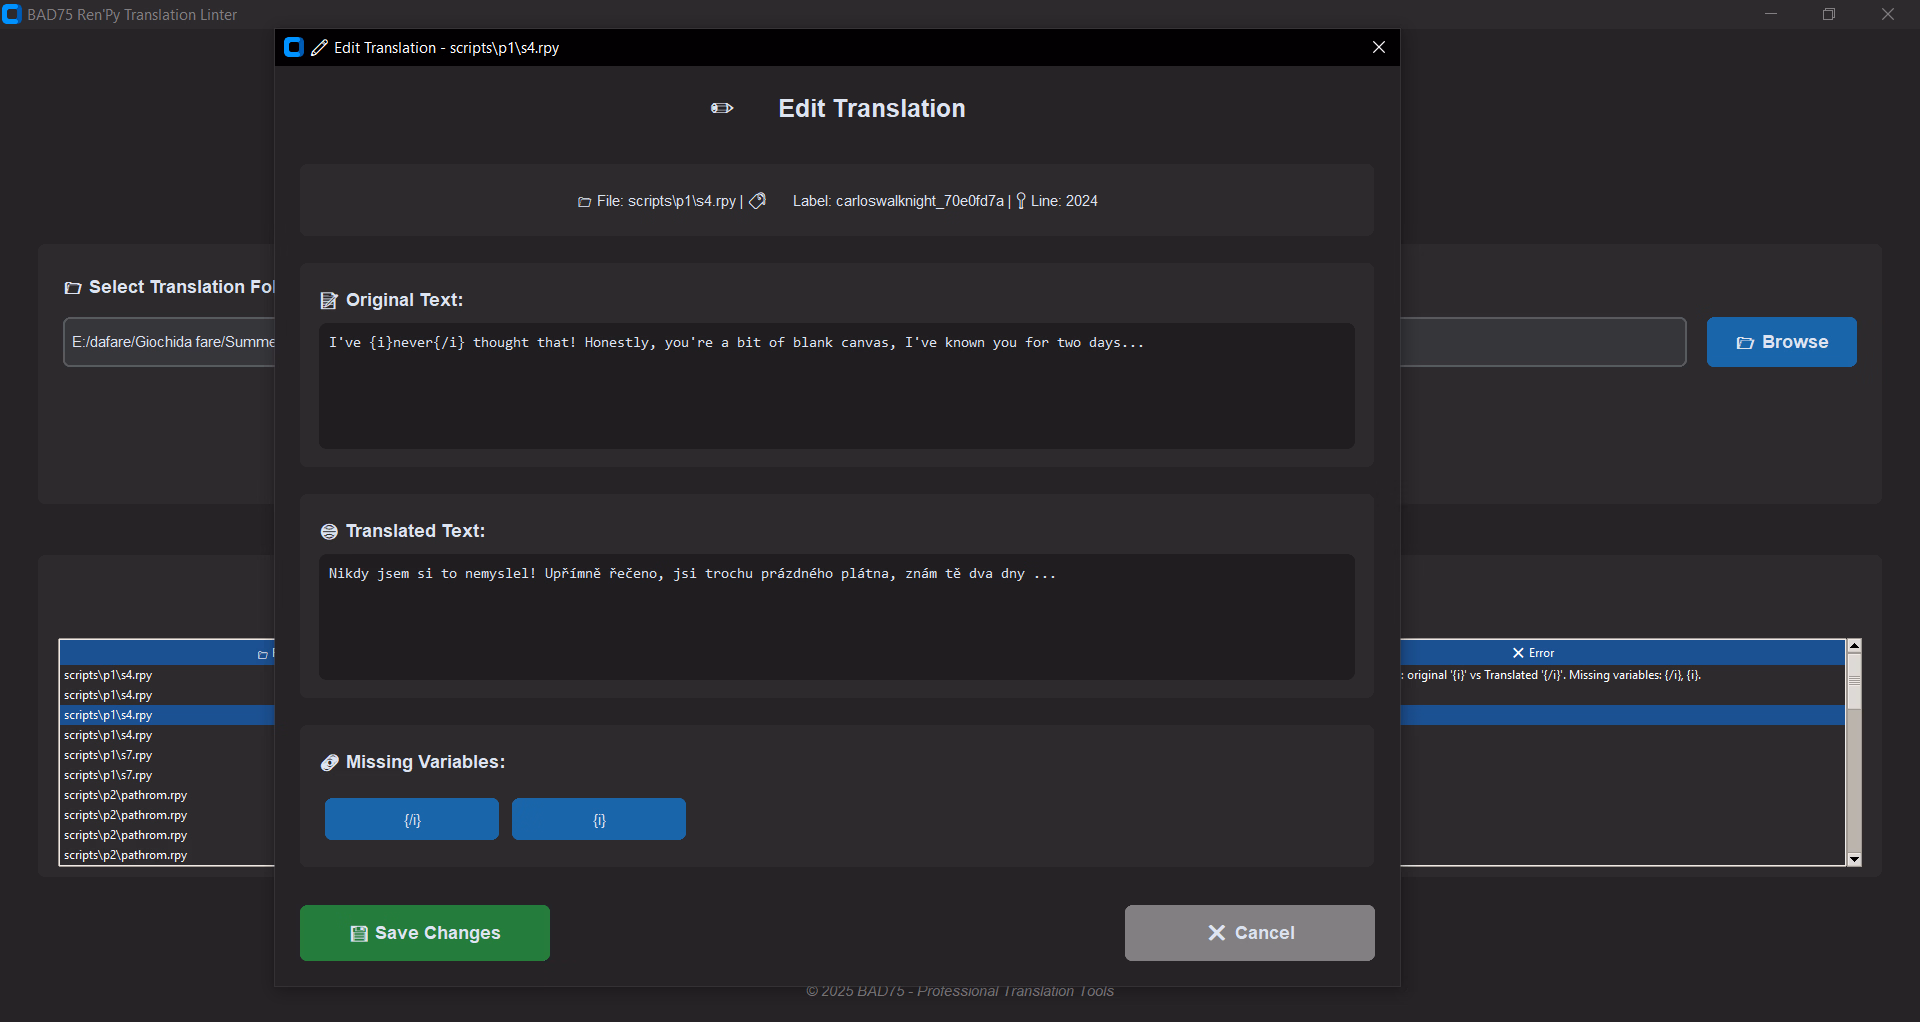
Task: Click the Missing Variables link icon
Action: pos(329,762)
